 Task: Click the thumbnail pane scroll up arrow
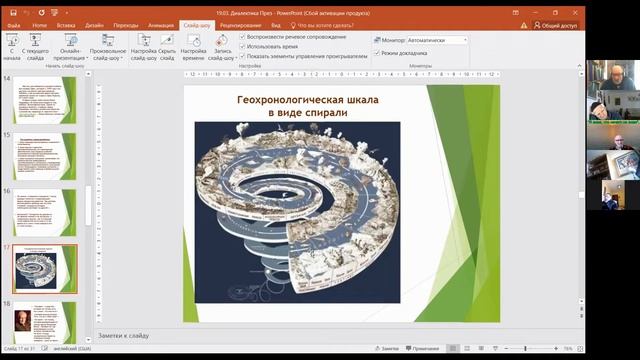88,74
